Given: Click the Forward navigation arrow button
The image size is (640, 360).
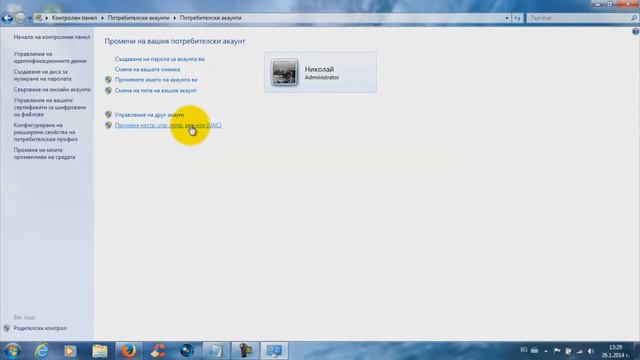Looking at the screenshot, I should point(20,18).
